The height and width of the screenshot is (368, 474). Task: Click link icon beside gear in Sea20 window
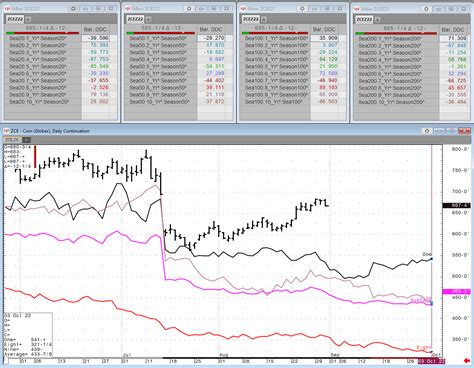pos(86,9)
